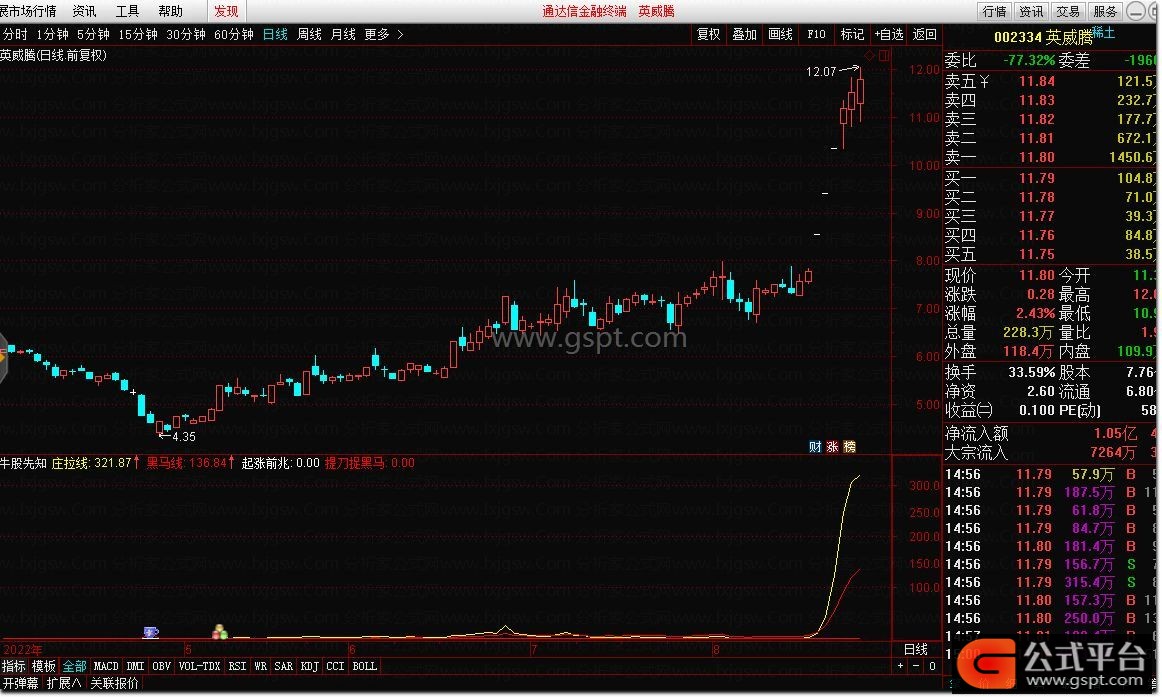The width and height of the screenshot is (1162, 697).
Task: Select the 日线 daily timeframe
Action: click(x=275, y=34)
